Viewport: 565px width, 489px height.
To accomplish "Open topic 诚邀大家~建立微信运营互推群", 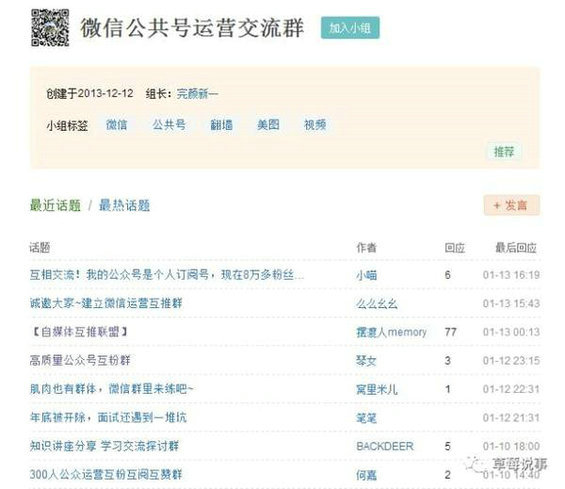I will tap(106, 303).
